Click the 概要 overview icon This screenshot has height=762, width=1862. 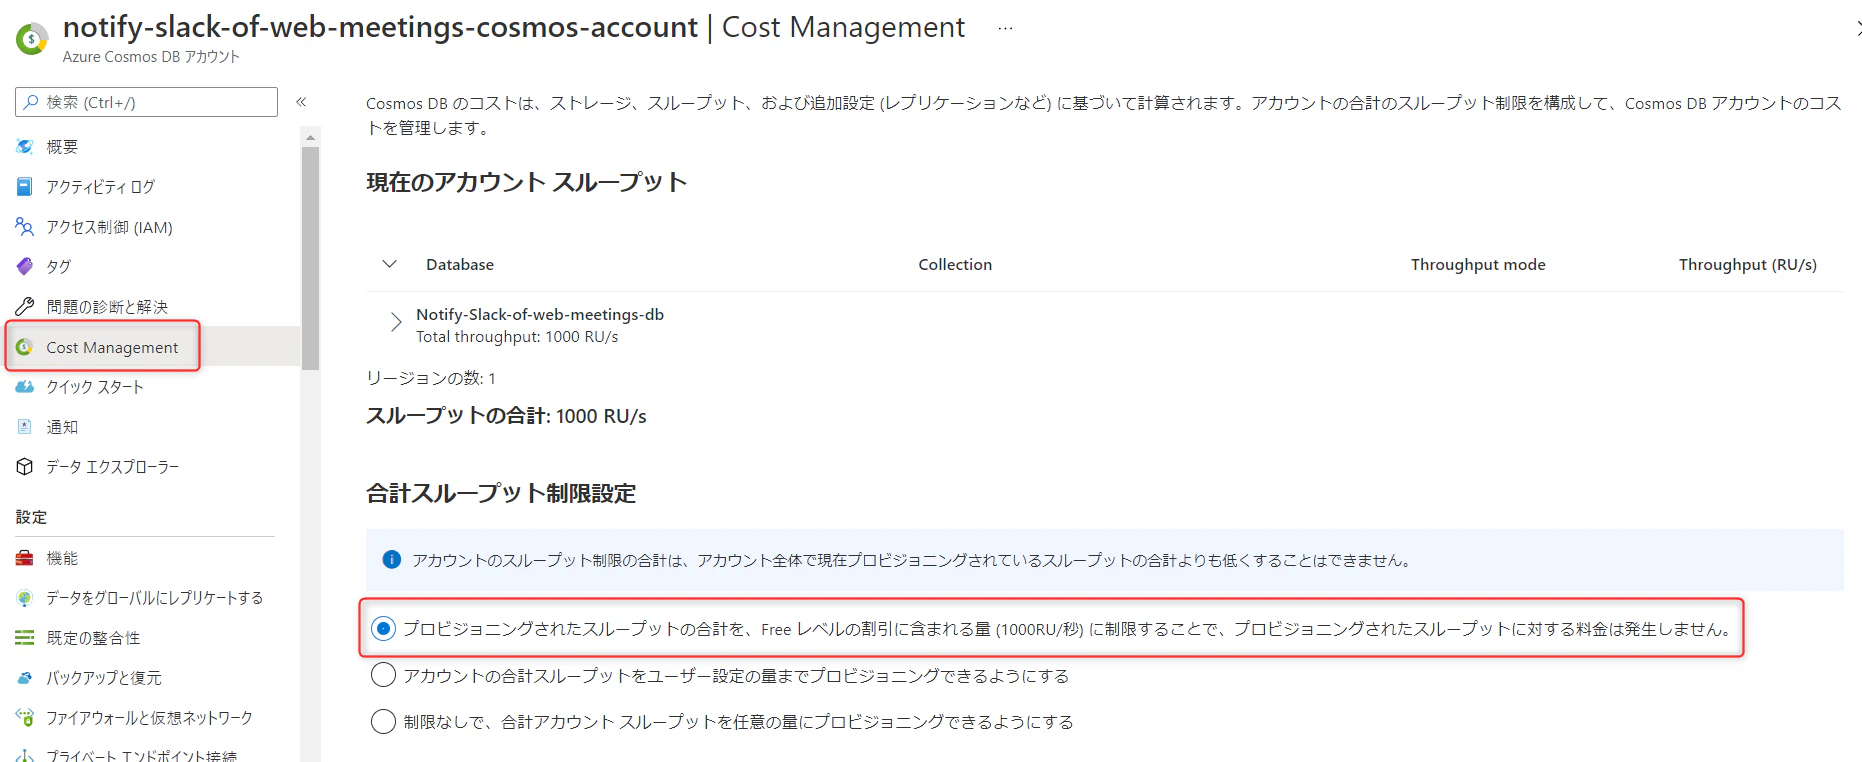pos(25,147)
